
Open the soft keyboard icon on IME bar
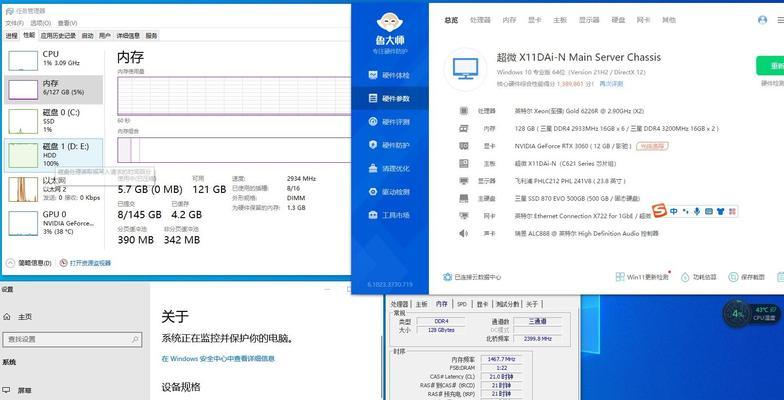(708, 212)
